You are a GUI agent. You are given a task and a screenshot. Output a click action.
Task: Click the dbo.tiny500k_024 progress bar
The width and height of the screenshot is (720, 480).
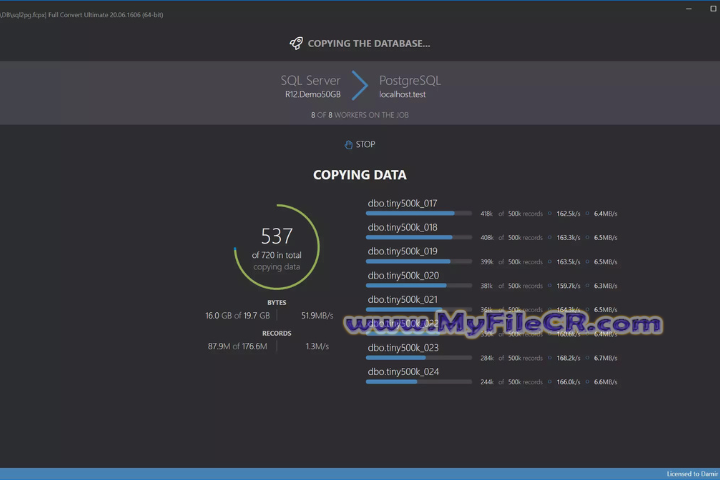419,381
